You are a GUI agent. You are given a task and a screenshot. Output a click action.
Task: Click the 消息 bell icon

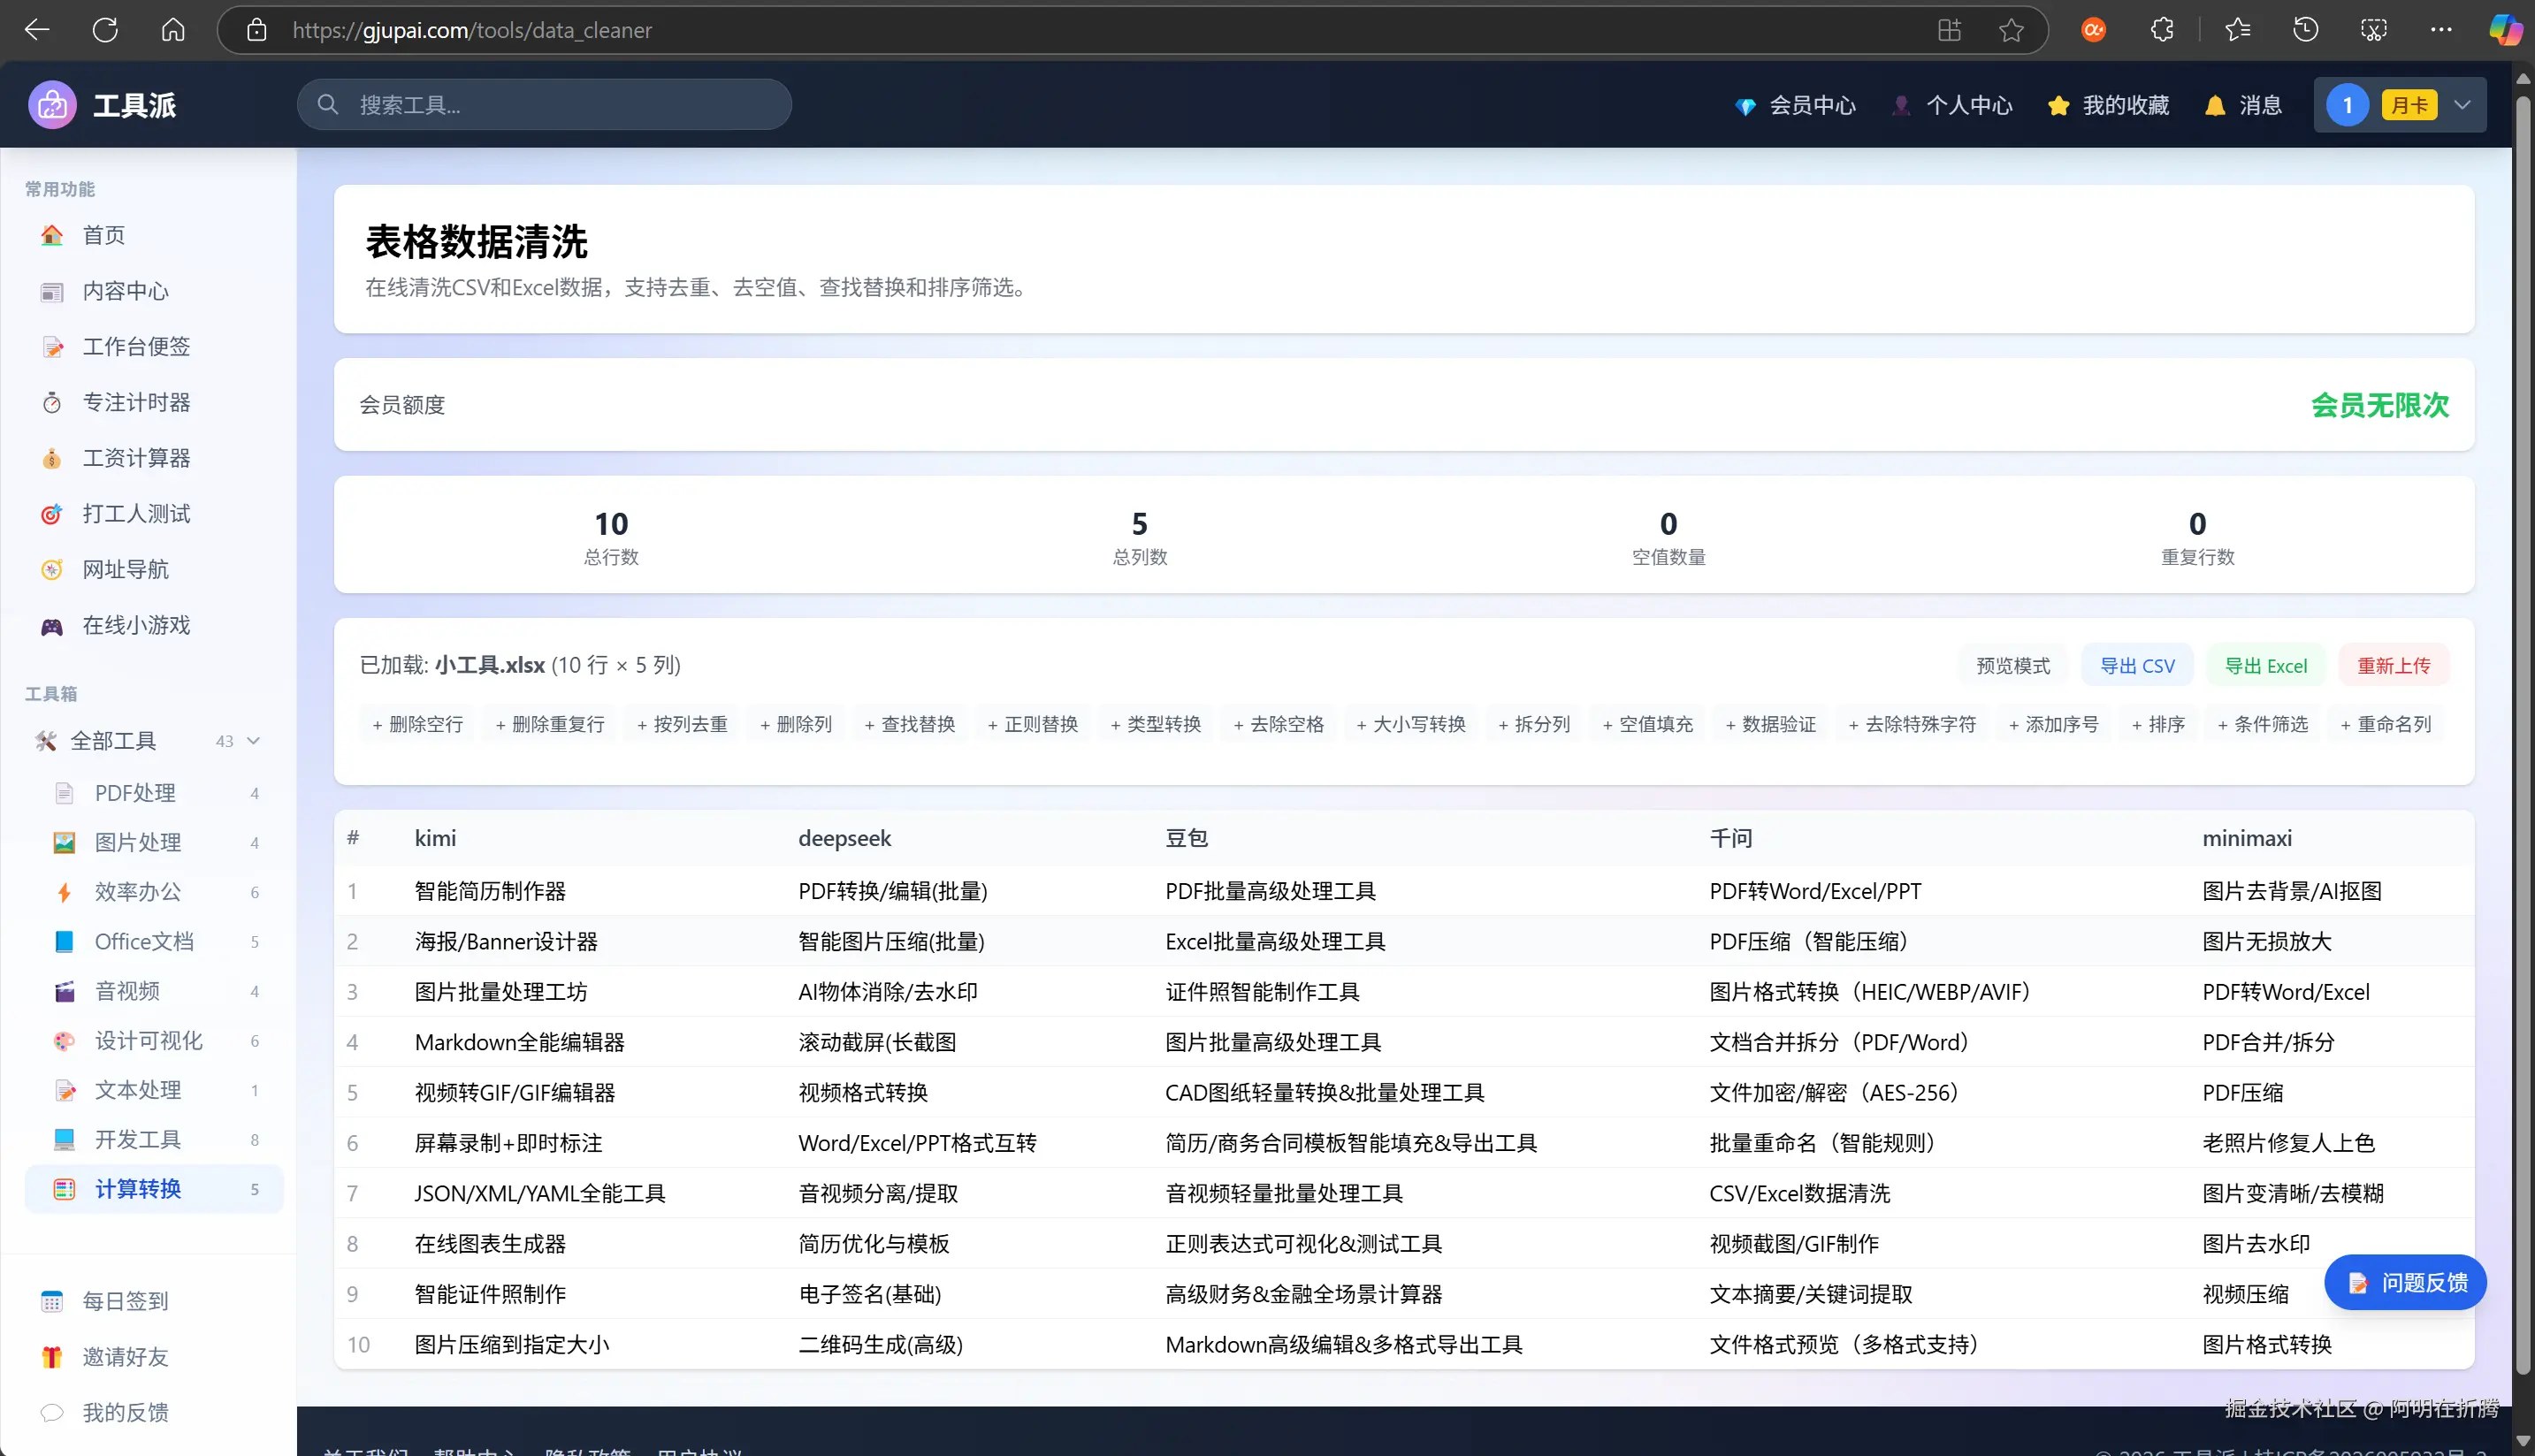tap(2215, 105)
